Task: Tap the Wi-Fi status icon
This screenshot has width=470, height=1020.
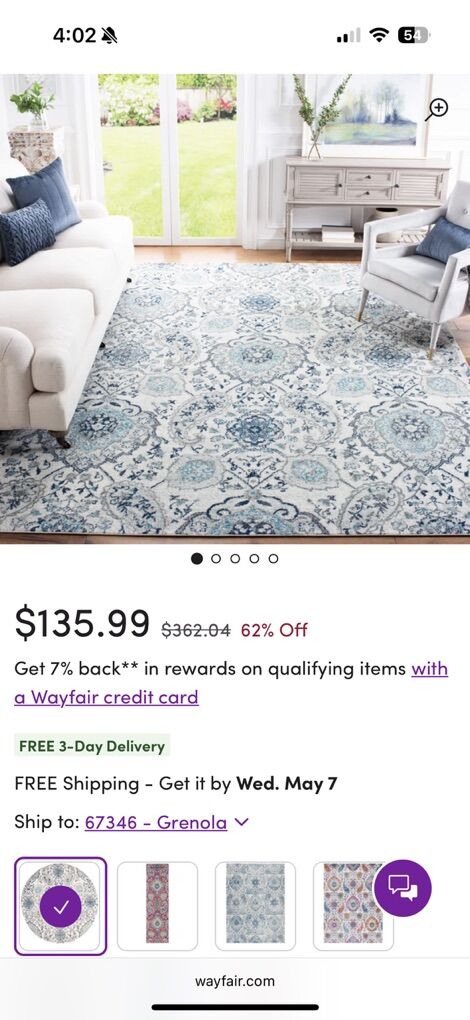Action: pyautogui.click(x=378, y=35)
